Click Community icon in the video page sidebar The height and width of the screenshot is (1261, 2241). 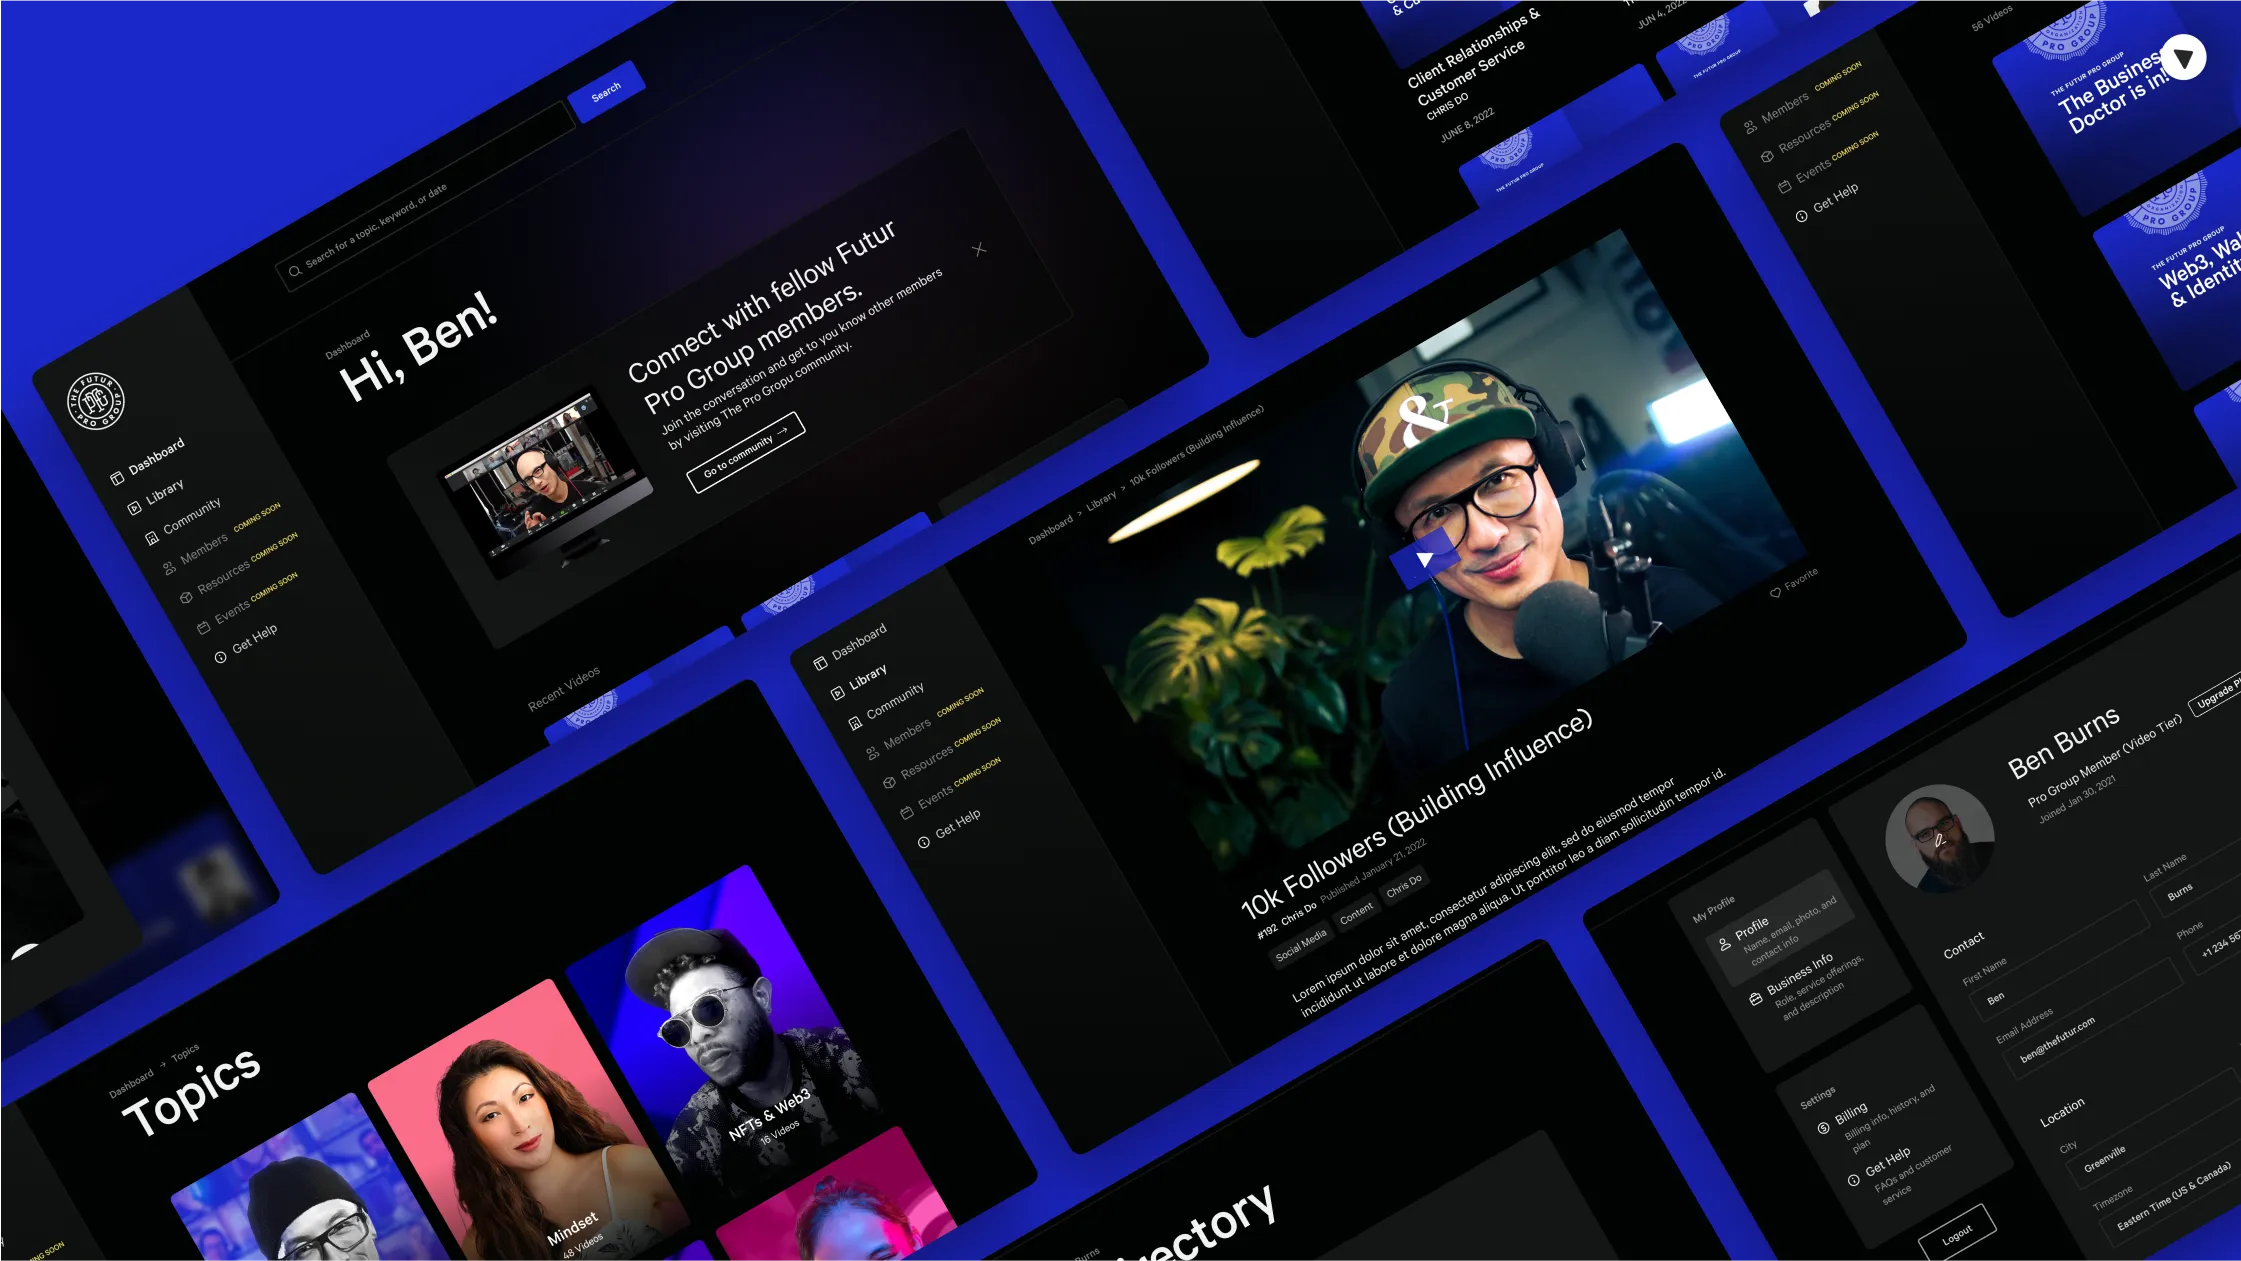click(x=855, y=723)
